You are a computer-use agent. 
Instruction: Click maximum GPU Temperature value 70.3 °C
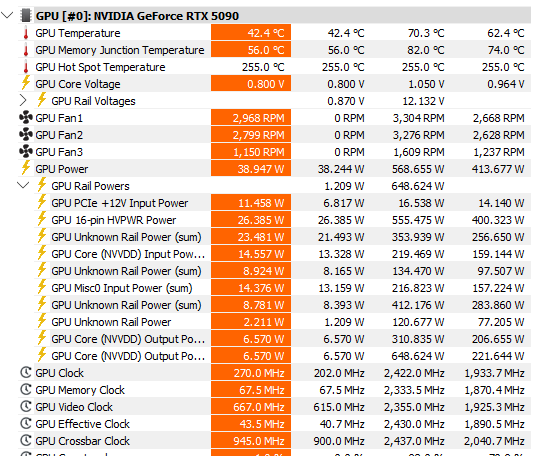pos(426,33)
